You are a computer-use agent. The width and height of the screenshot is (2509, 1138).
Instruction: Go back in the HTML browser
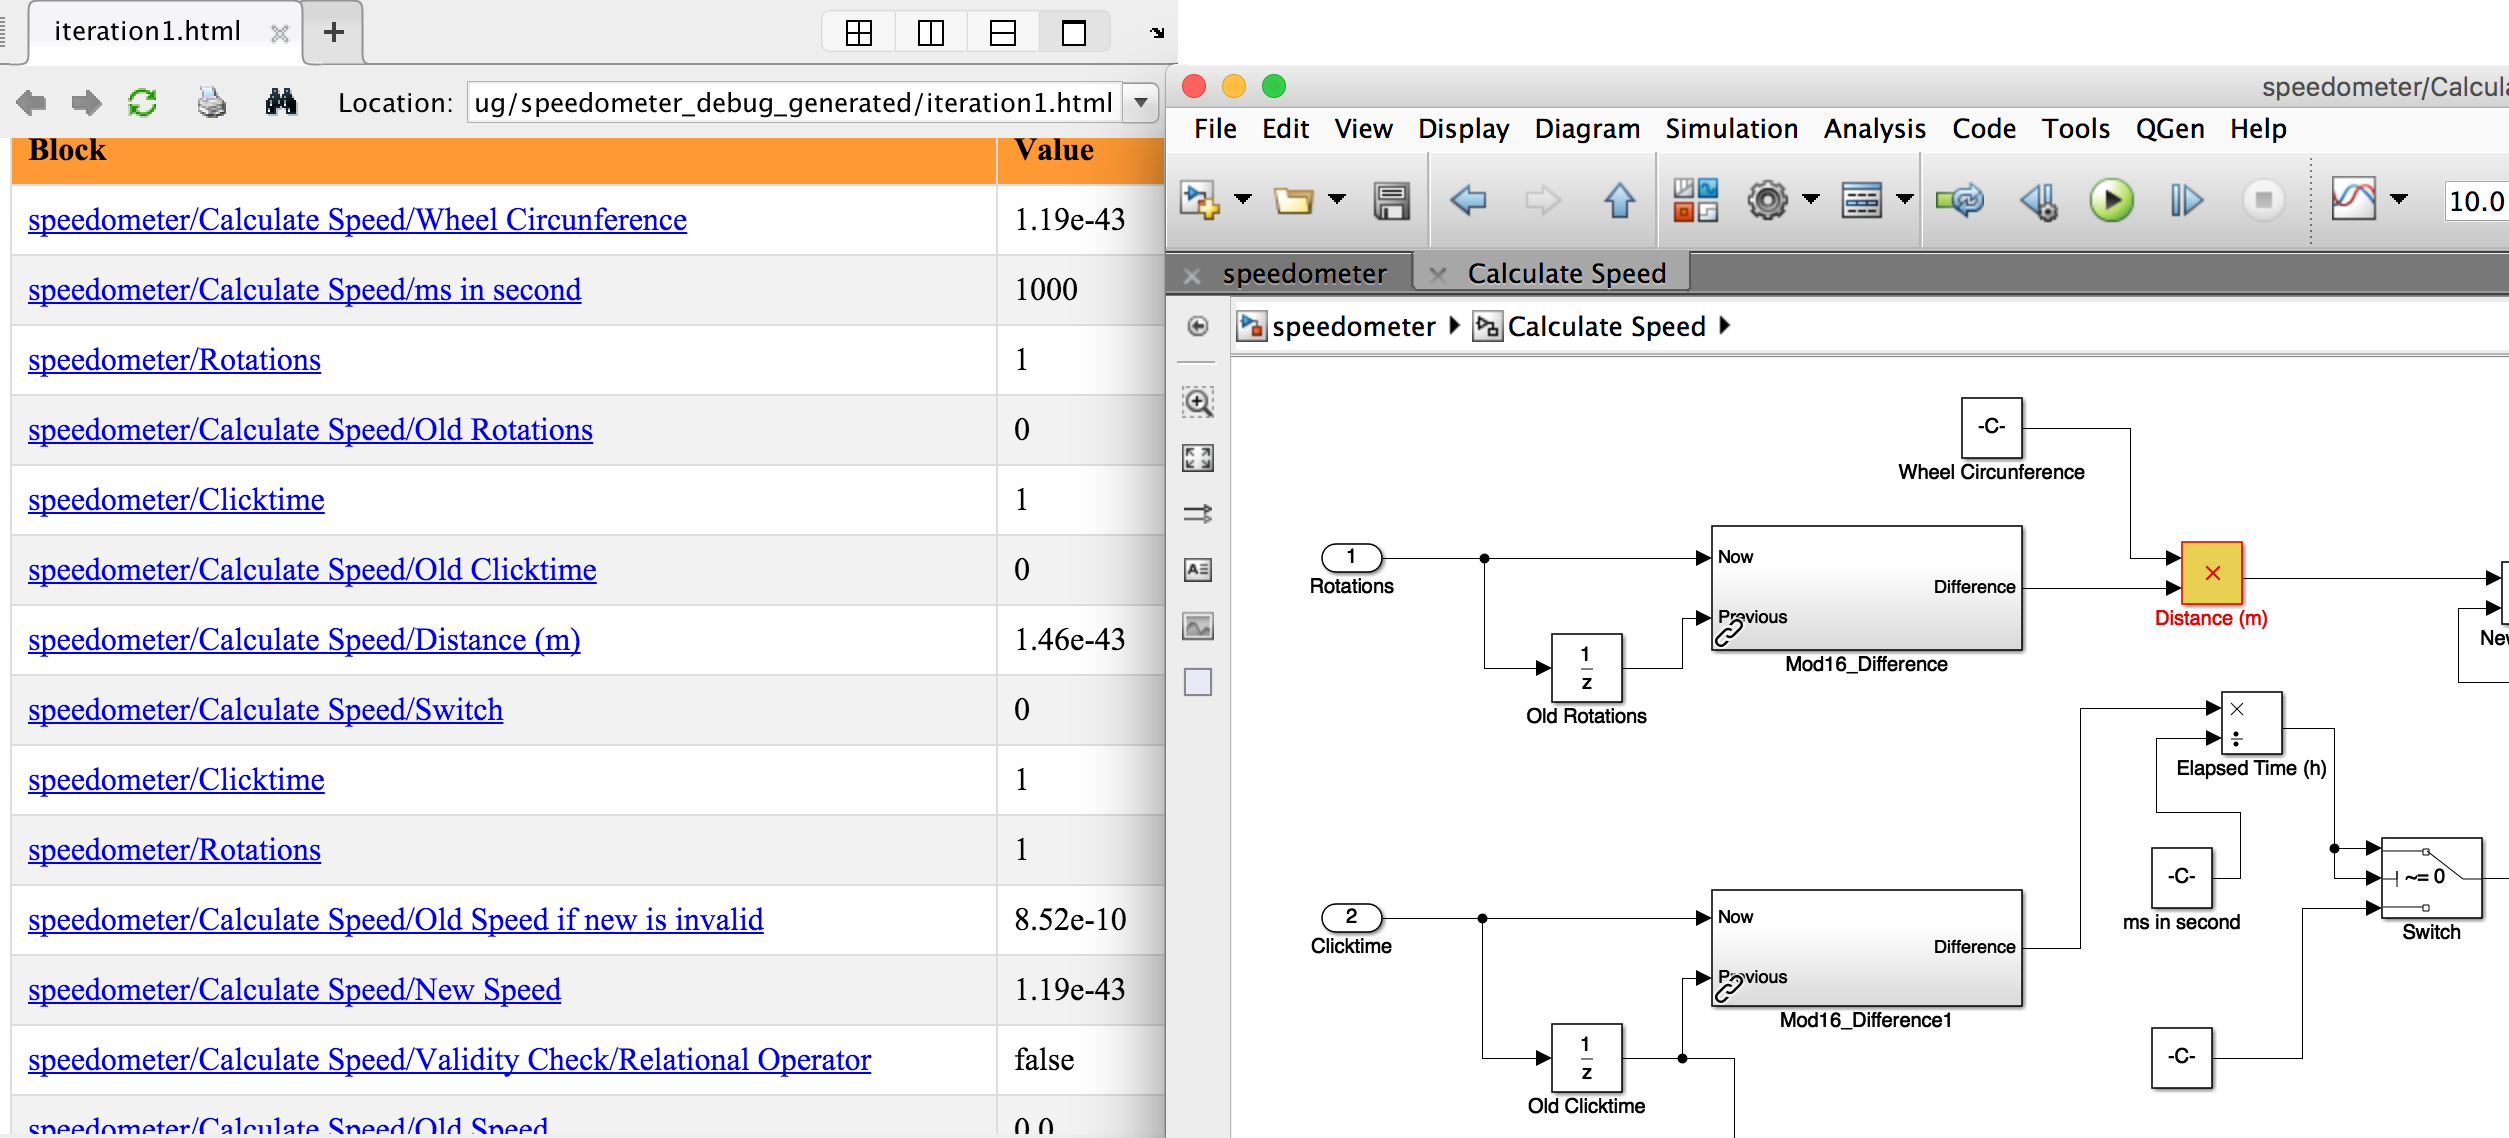[32, 102]
